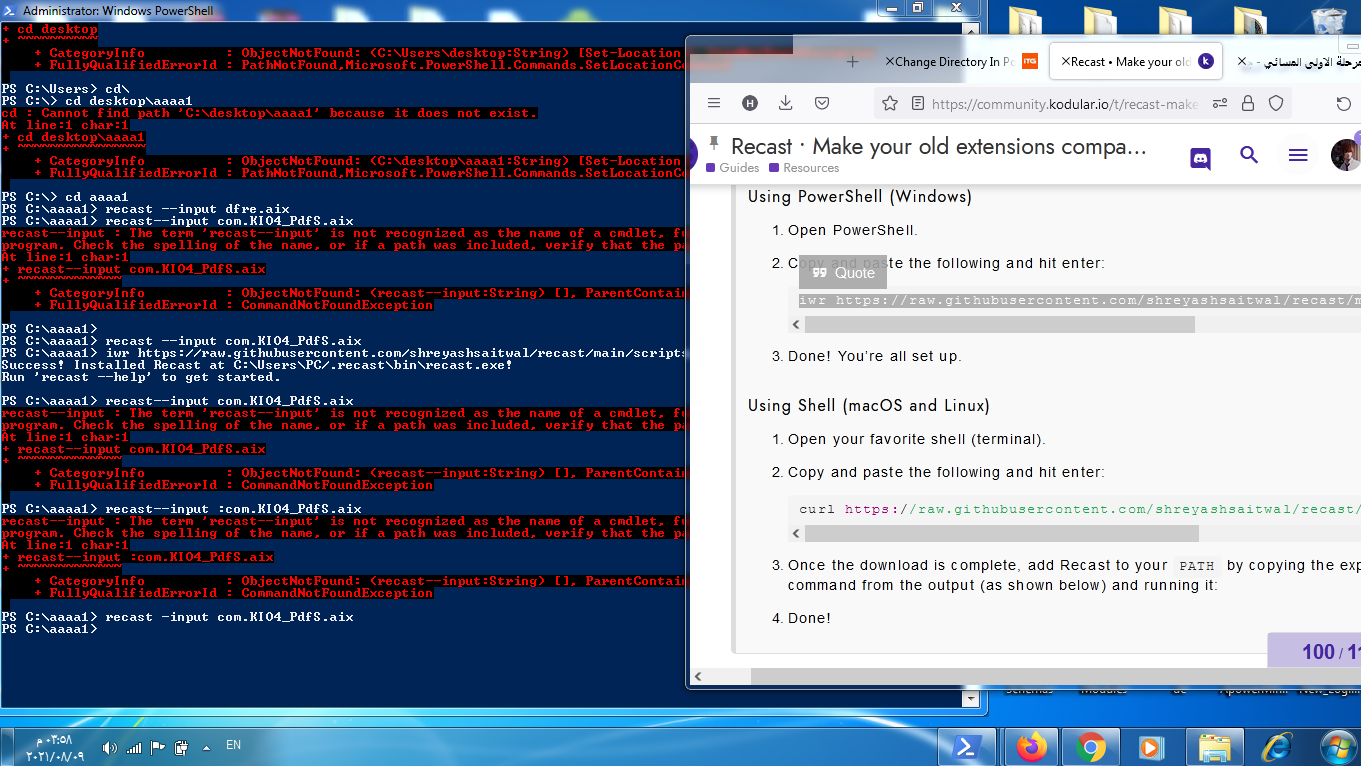Open site permissions icon in address bar
1361x766 pixels.
pos(1219,103)
